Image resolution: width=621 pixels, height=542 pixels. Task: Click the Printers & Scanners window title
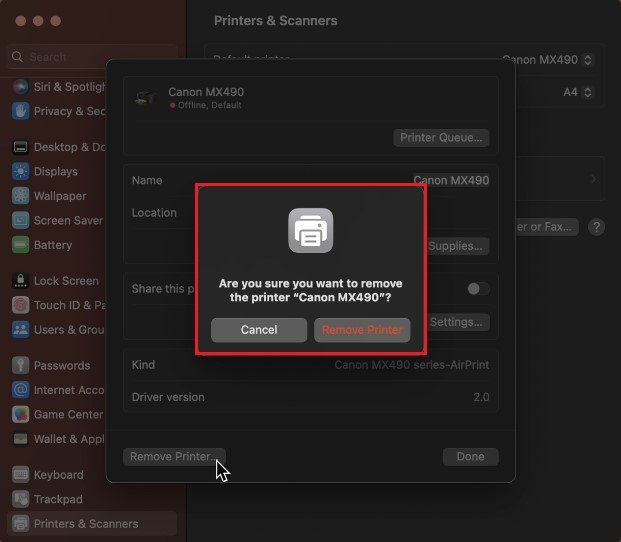point(276,21)
